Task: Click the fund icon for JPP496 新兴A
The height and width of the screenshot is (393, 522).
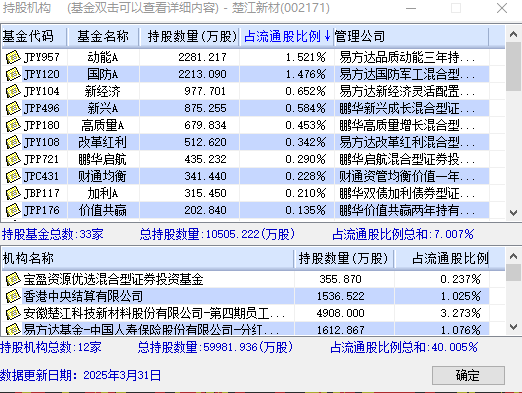Action: point(13,108)
